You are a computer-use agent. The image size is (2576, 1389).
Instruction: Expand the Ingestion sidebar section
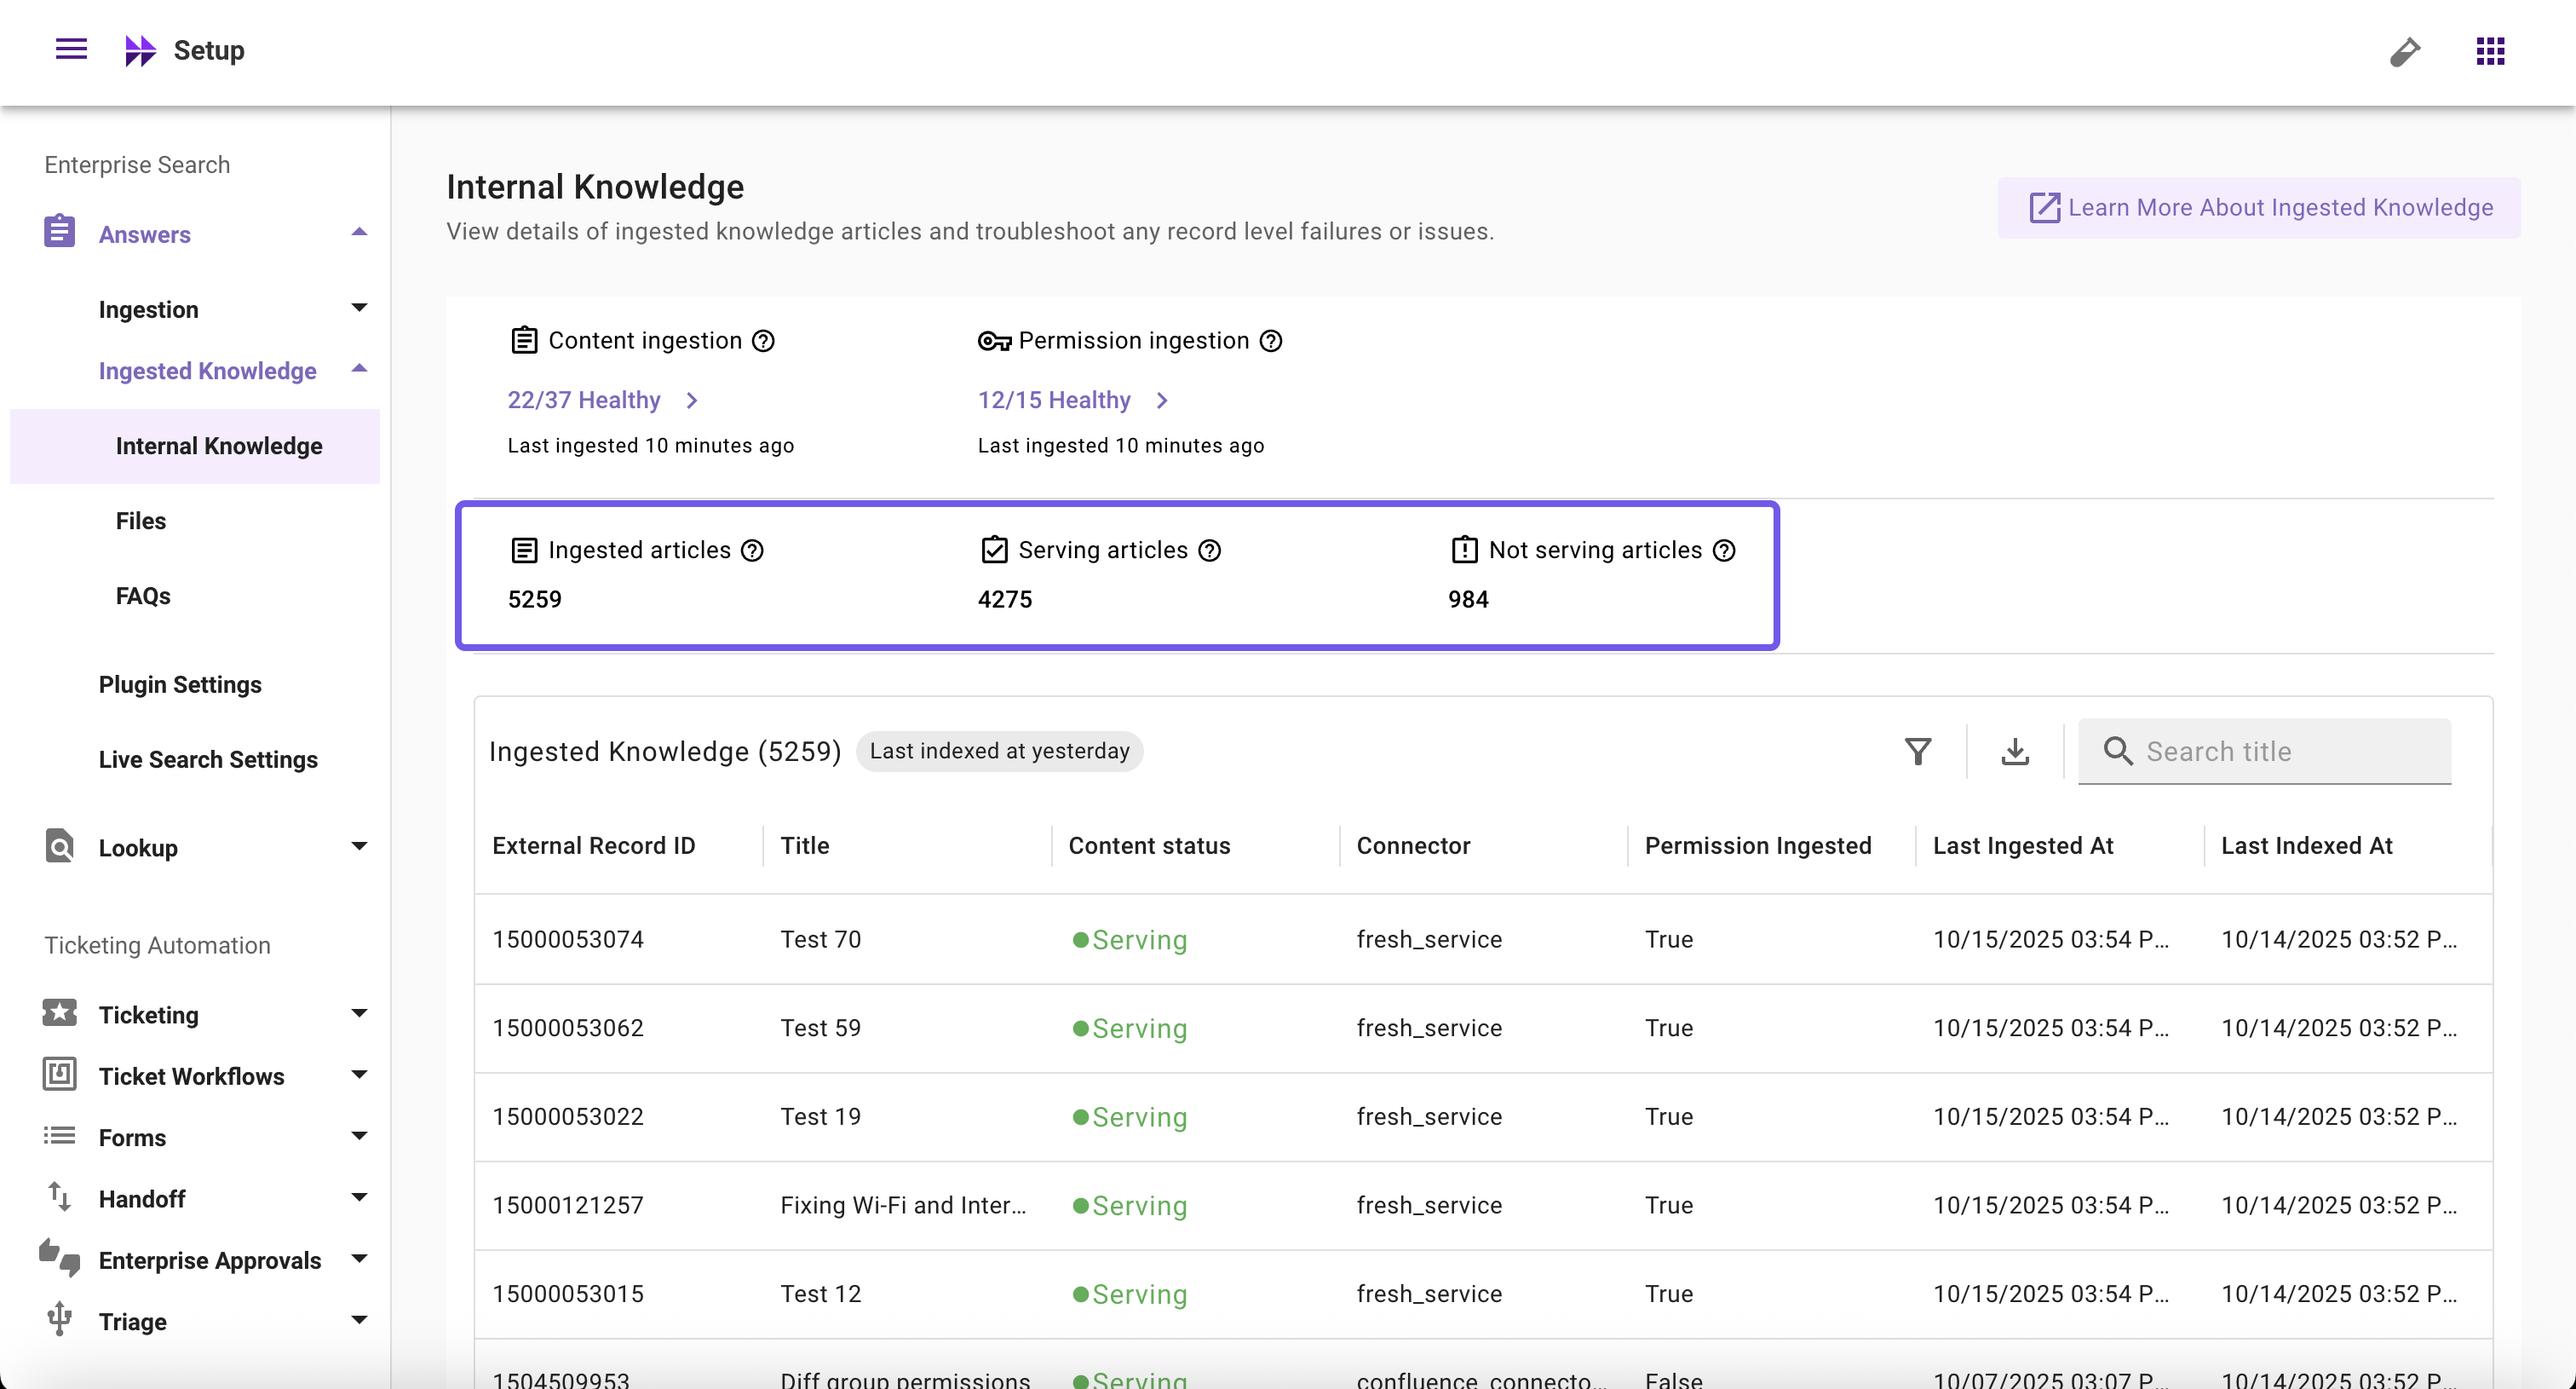pos(359,308)
